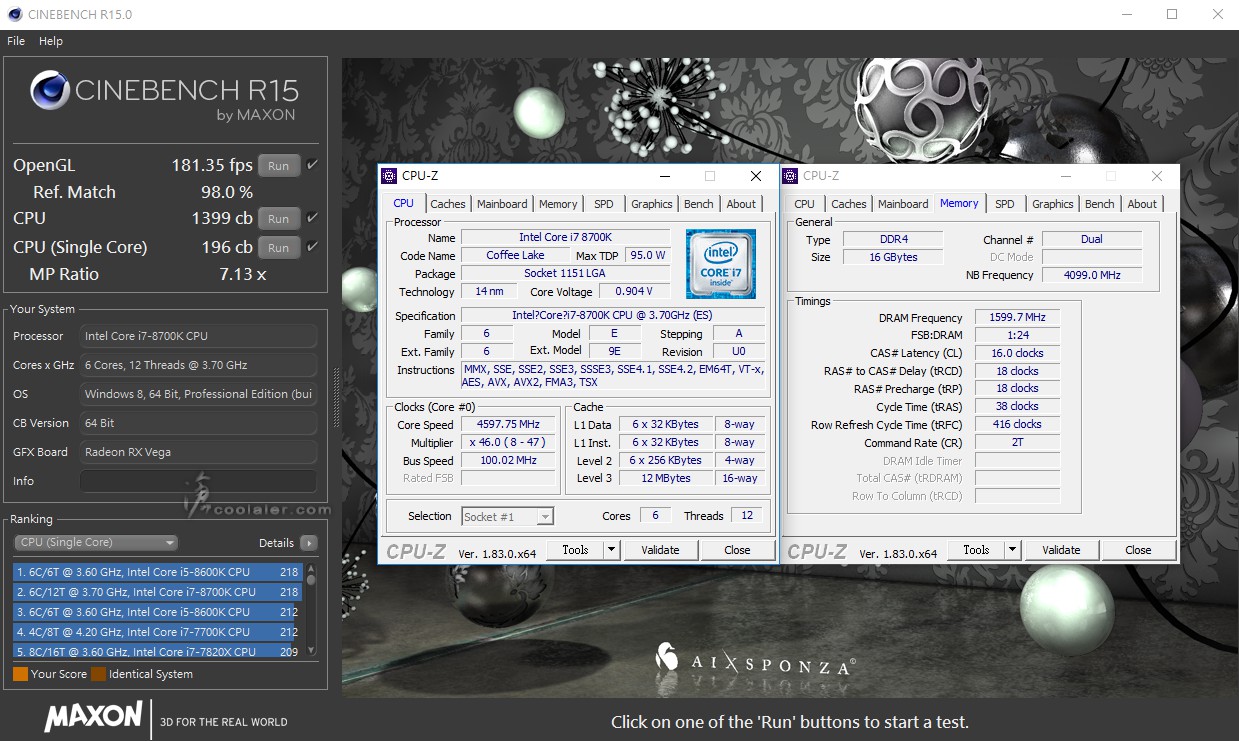Viewport: 1239px width, 741px height.
Task: Switch to SPD tab in CPU window
Action: pyautogui.click(x=604, y=204)
